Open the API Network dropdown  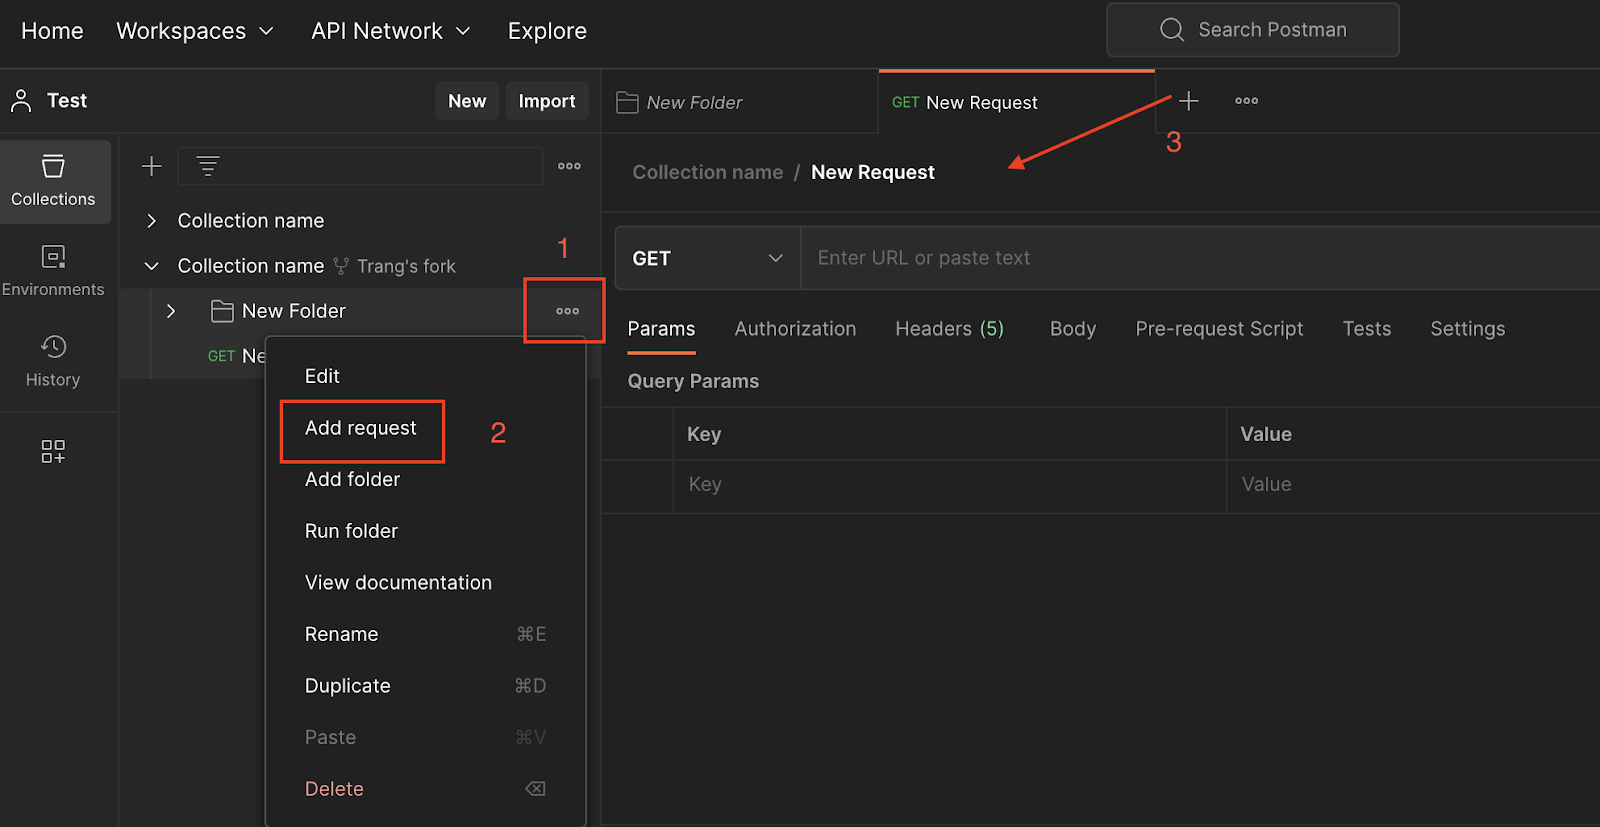[391, 31]
